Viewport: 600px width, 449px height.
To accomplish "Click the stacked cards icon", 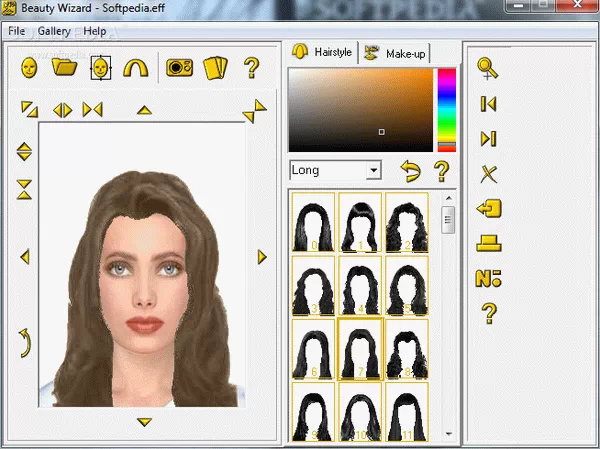I will click(216, 67).
